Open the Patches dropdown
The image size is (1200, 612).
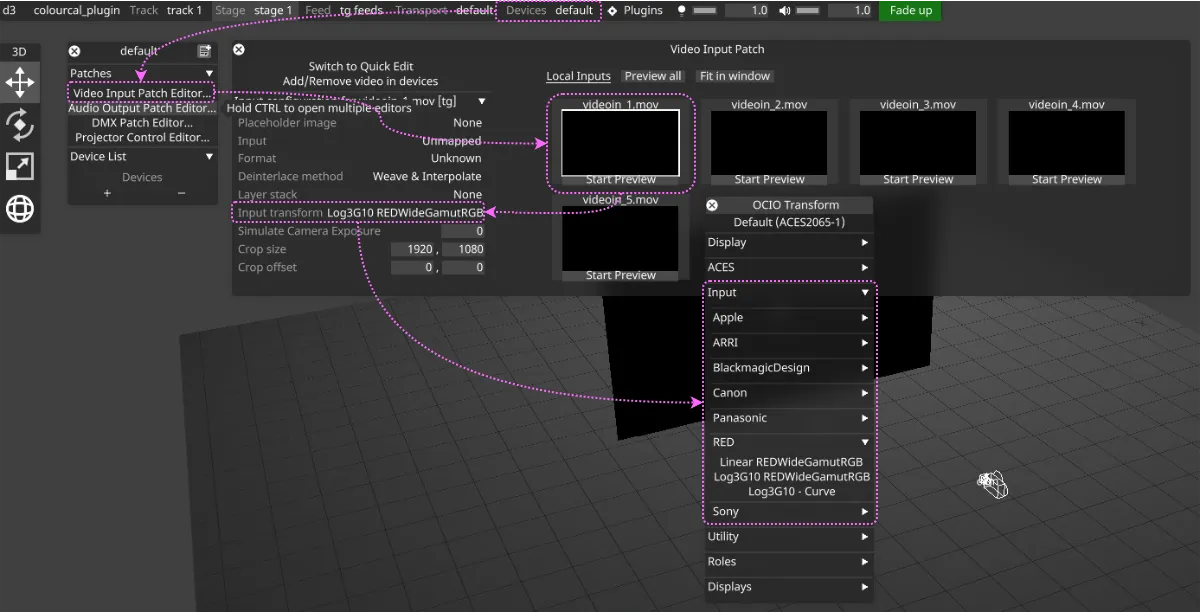[x=141, y=72]
